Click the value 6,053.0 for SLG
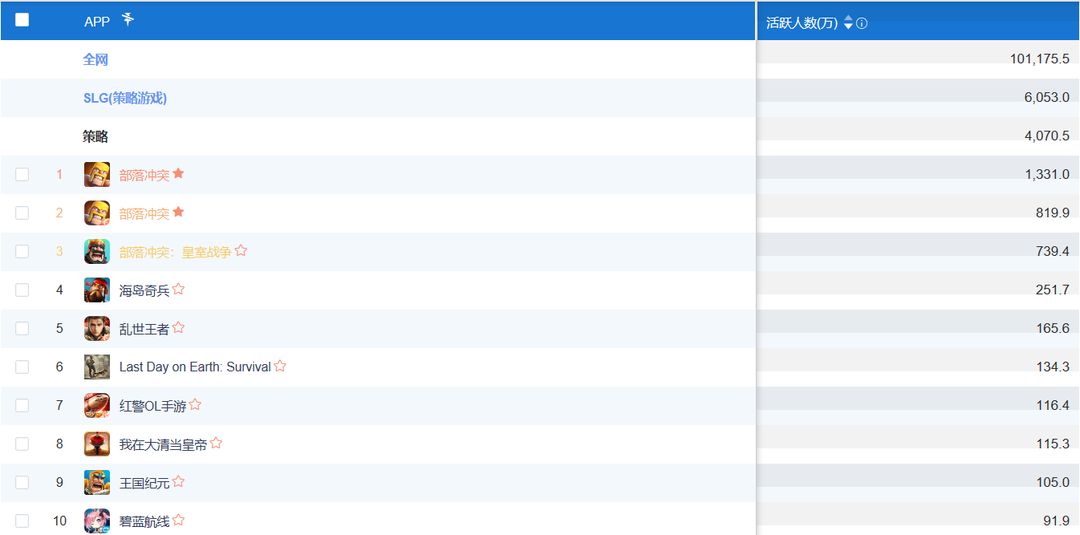The height and width of the screenshot is (535, 1080). point(1046,98)
